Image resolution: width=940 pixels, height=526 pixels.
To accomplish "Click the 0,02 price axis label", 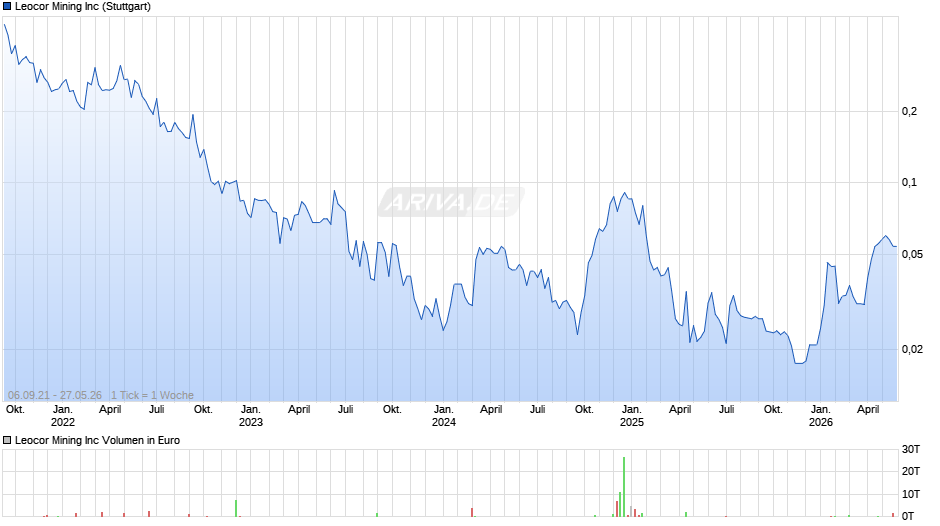I will (x=912, y=349).
